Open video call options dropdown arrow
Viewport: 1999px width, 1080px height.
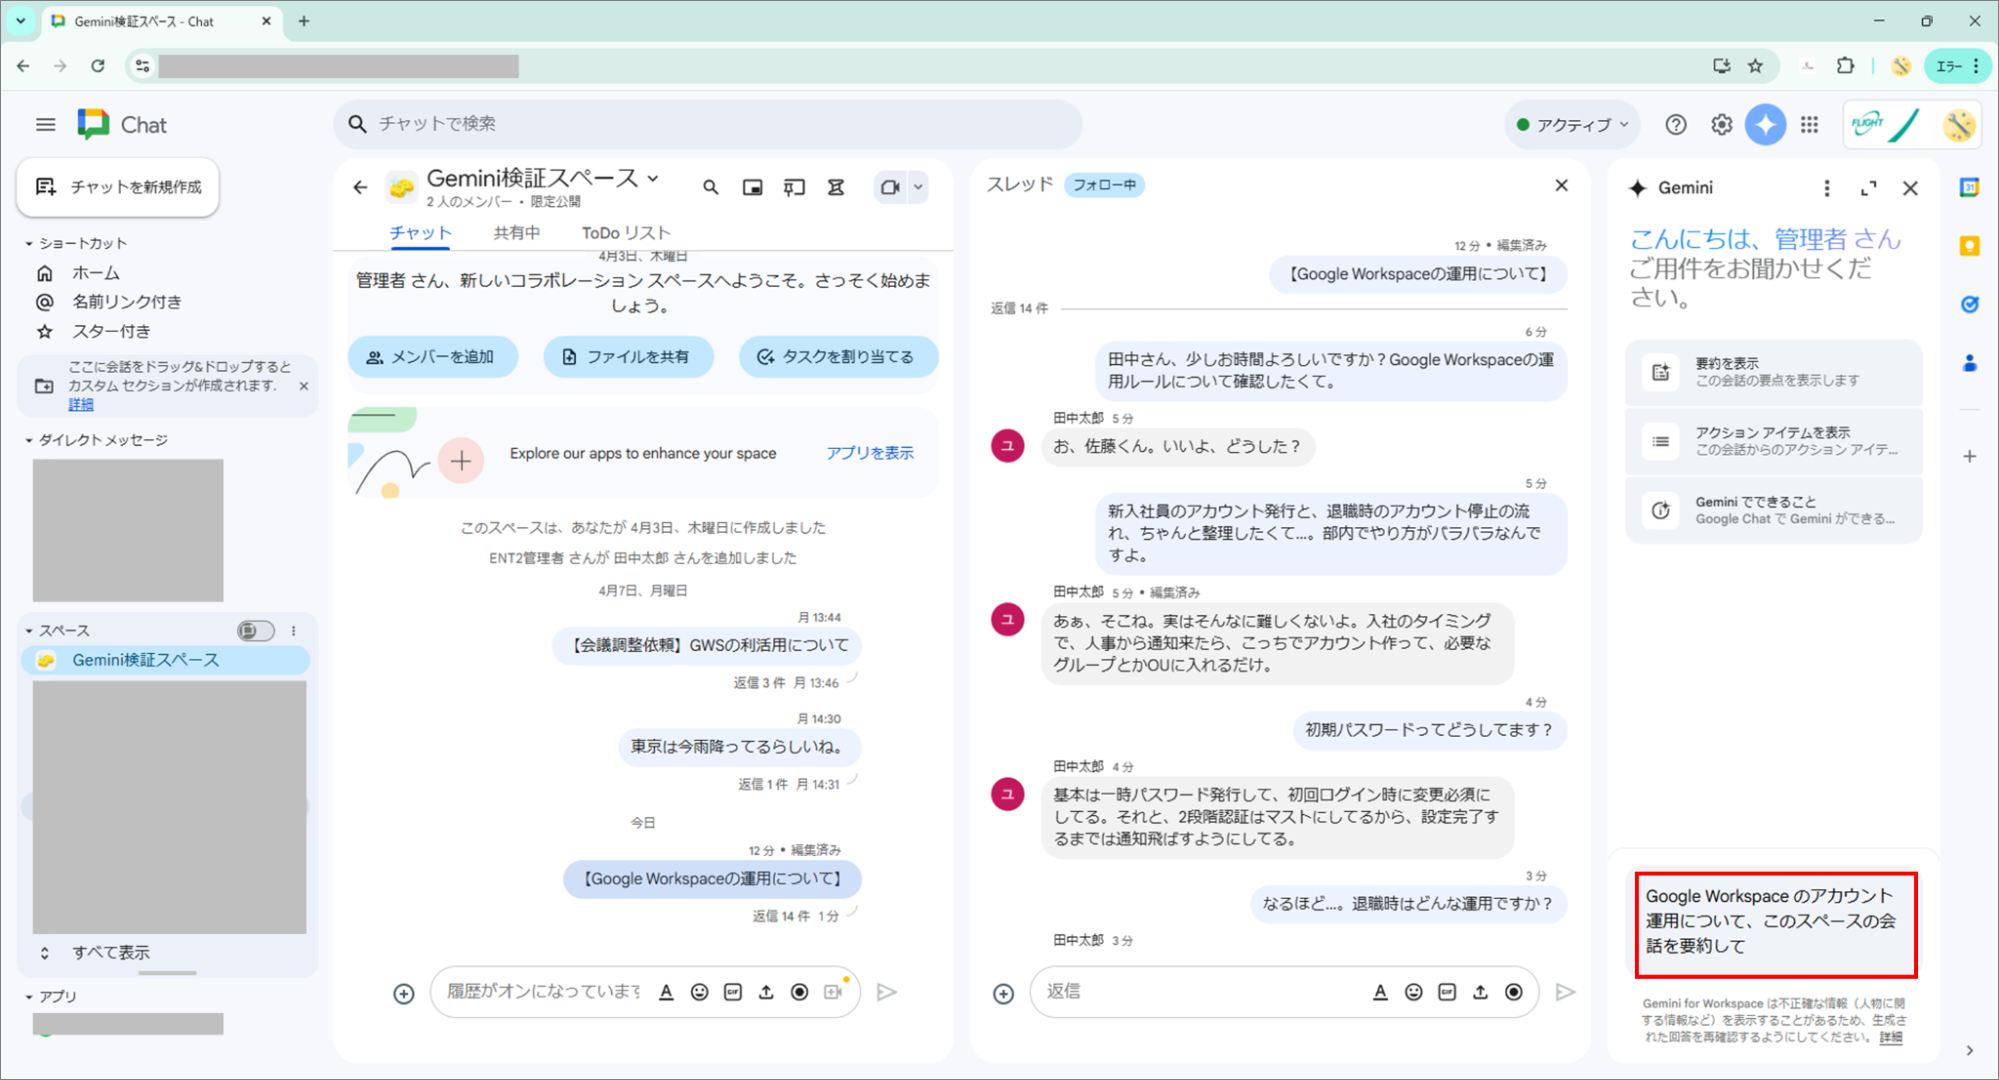tap(918, 187)
